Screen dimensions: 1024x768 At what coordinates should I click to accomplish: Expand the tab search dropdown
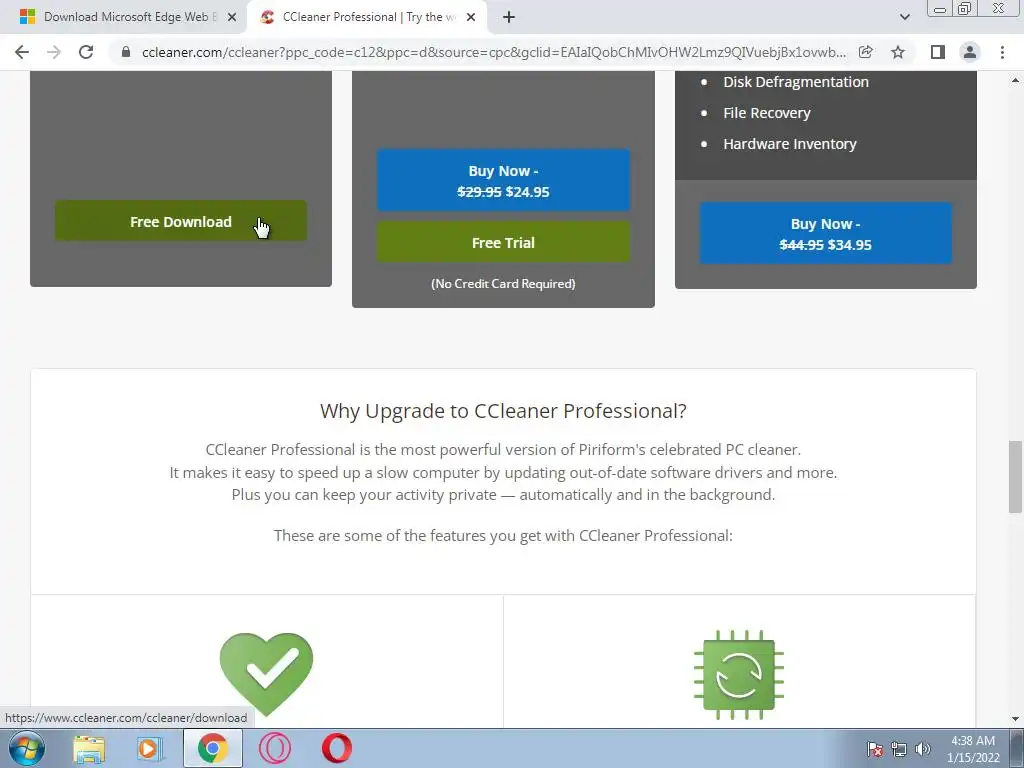[x=904, y=17]
